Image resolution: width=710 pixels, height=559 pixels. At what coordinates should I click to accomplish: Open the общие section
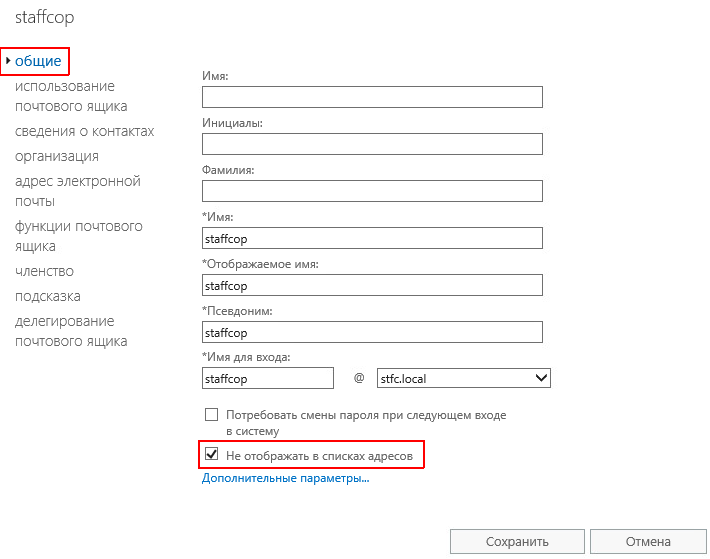[x=38, y=61]
